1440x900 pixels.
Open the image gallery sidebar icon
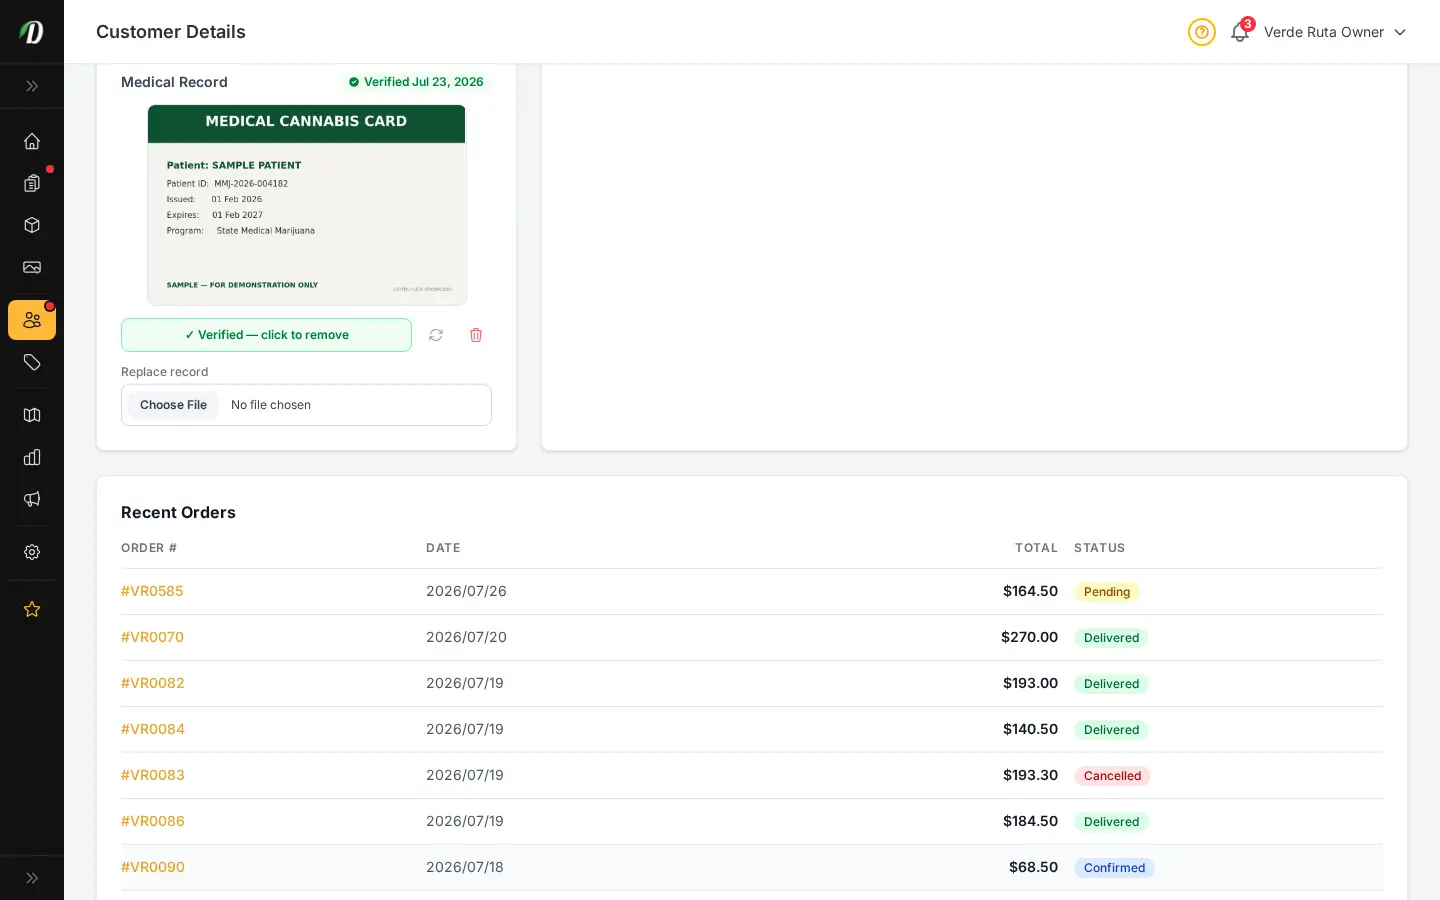(x=32, y=267)
